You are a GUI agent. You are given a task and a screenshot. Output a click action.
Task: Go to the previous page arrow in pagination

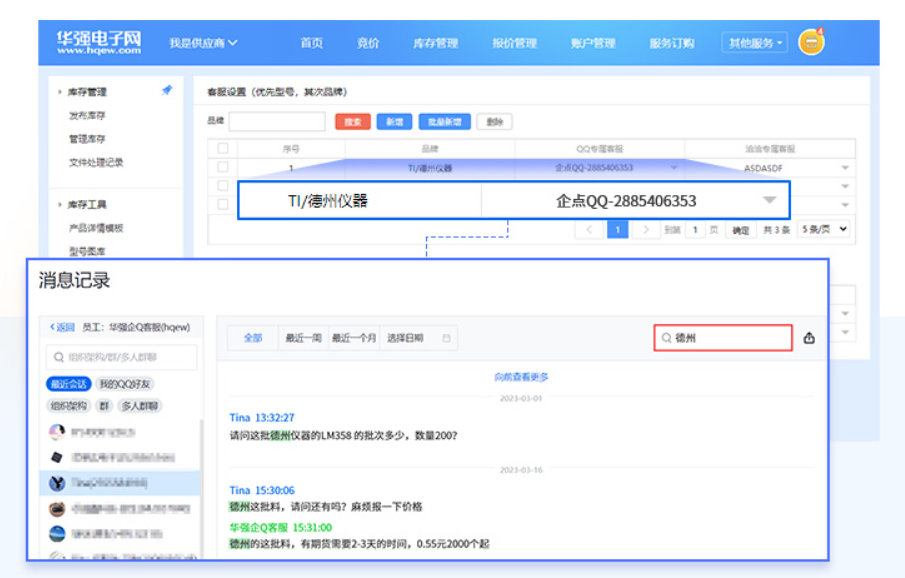point(590,230)
